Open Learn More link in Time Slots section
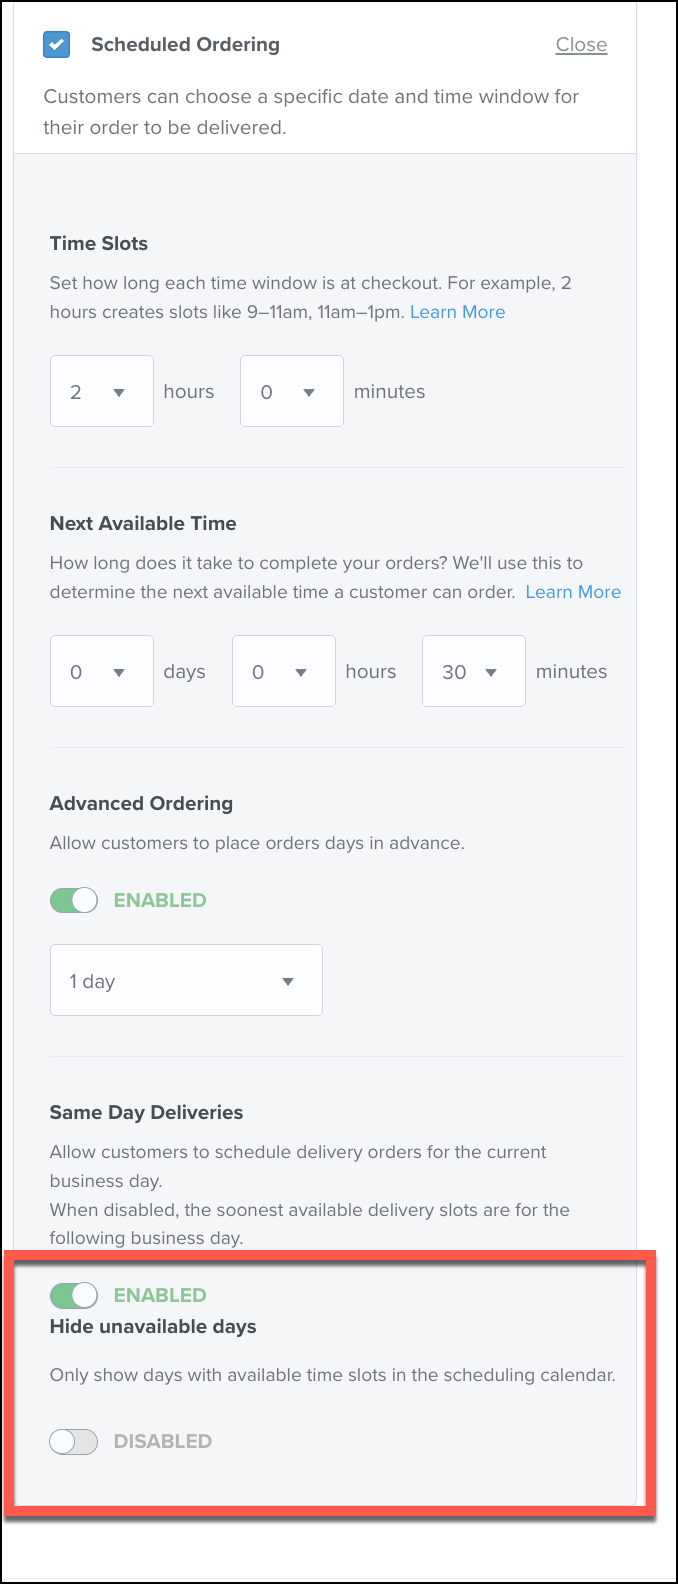The image size is (678, 1584). tap(457, 312)
